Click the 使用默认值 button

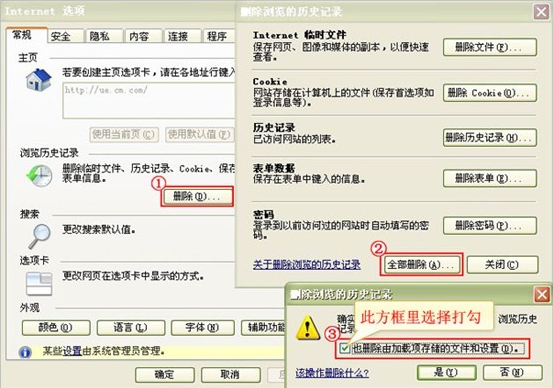pos(200,134)
